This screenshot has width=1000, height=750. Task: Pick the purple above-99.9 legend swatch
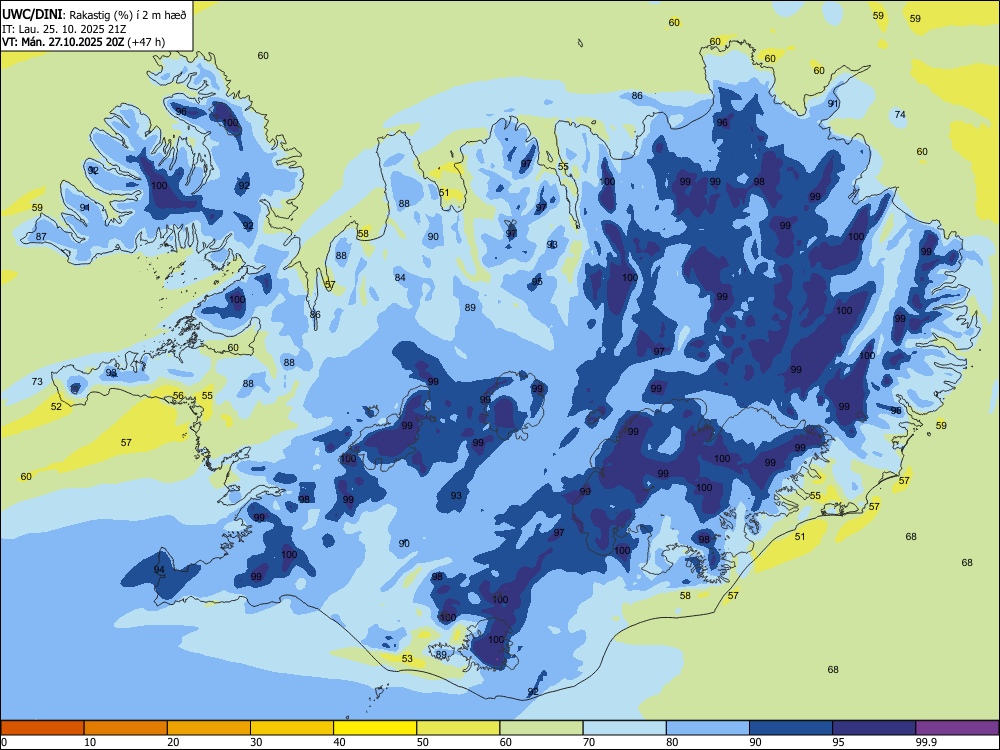tap(957, 728)
